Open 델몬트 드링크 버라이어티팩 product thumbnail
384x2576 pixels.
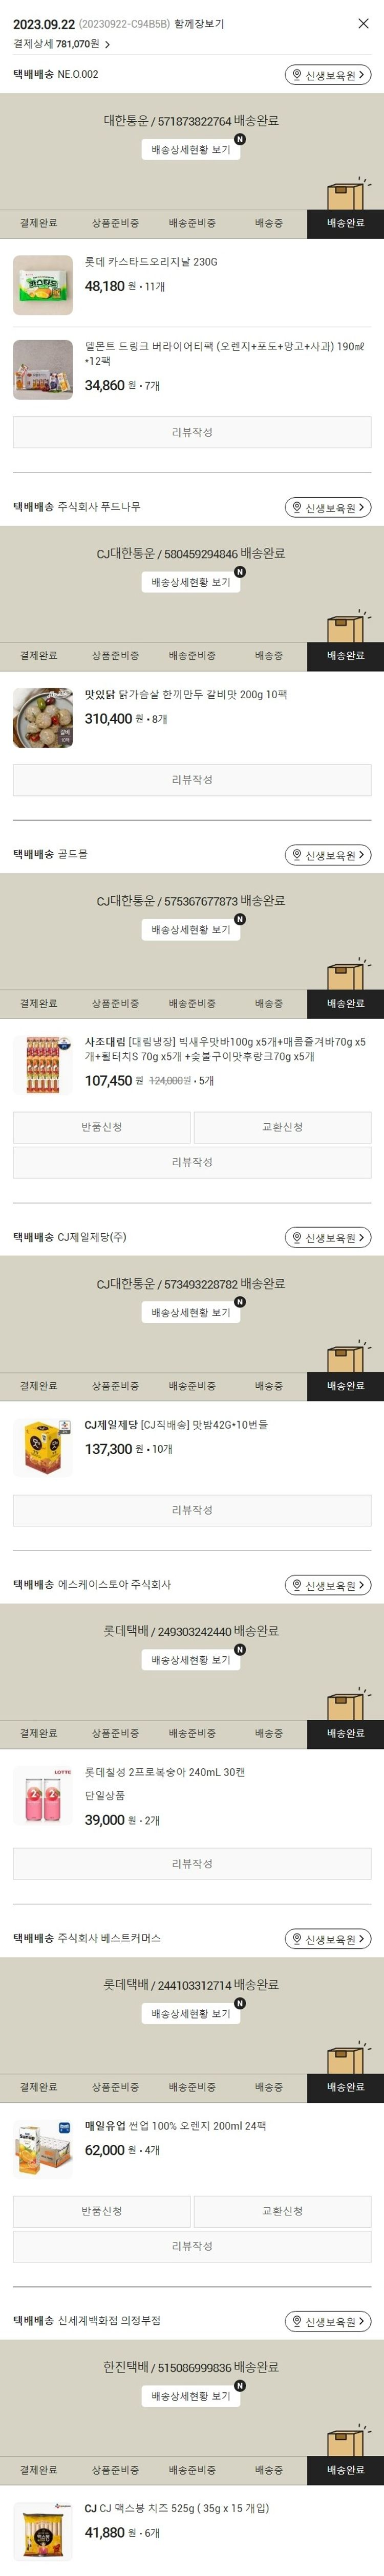[x=43, y=370]
